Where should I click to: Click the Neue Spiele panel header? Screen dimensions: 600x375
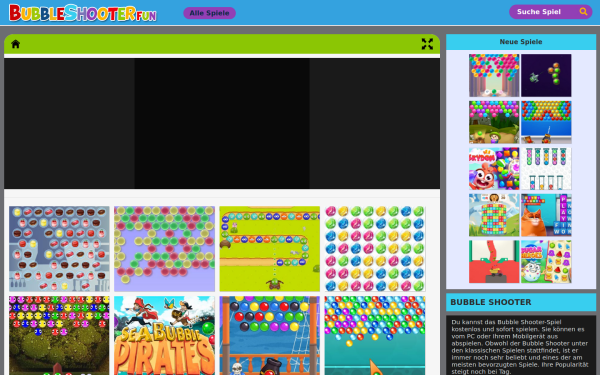[521, 42]
